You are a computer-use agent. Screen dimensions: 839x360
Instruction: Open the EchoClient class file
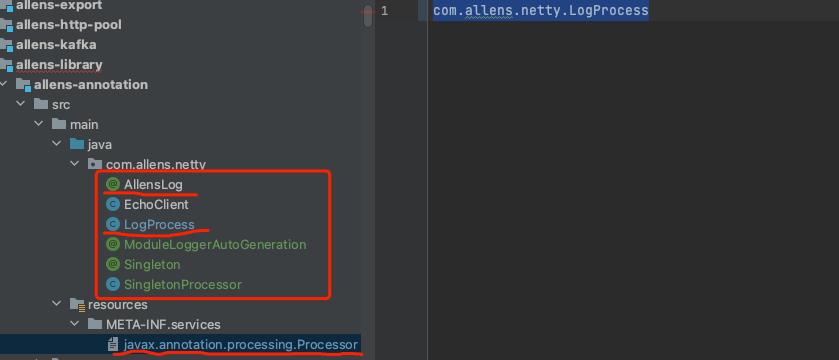click(156, 204)
